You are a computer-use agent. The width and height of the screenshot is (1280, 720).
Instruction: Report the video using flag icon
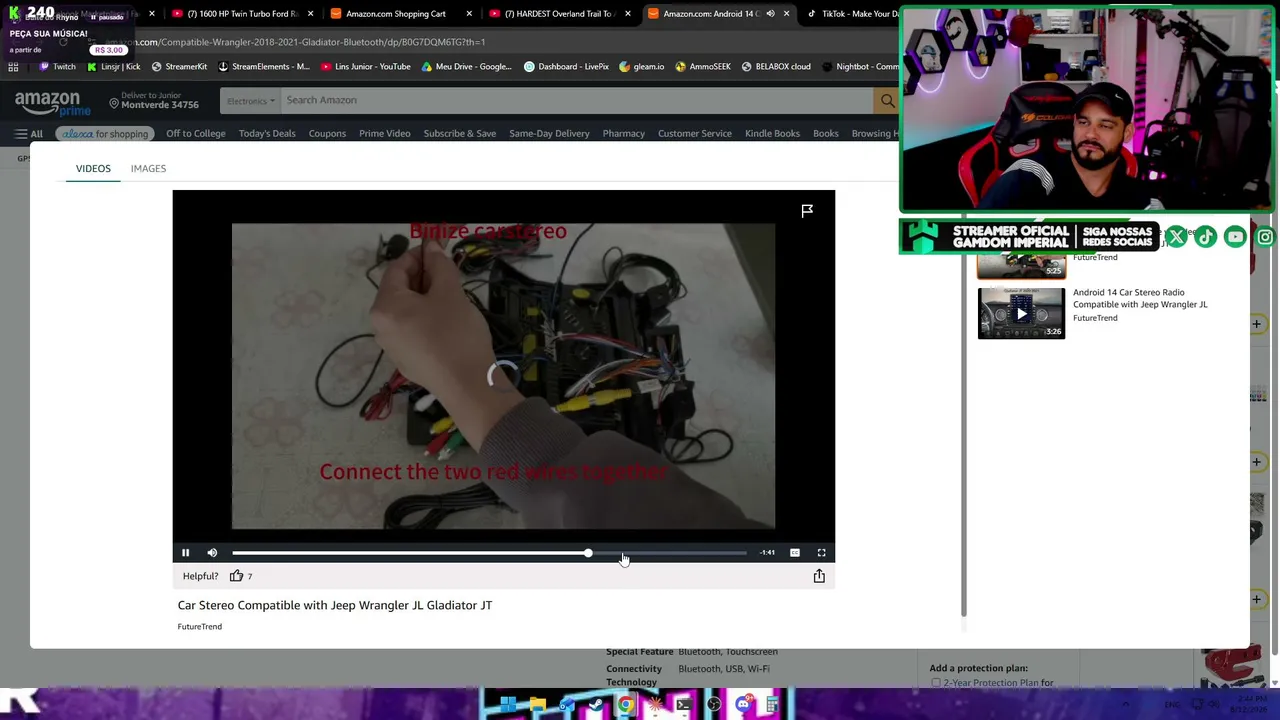coord(807,210)
